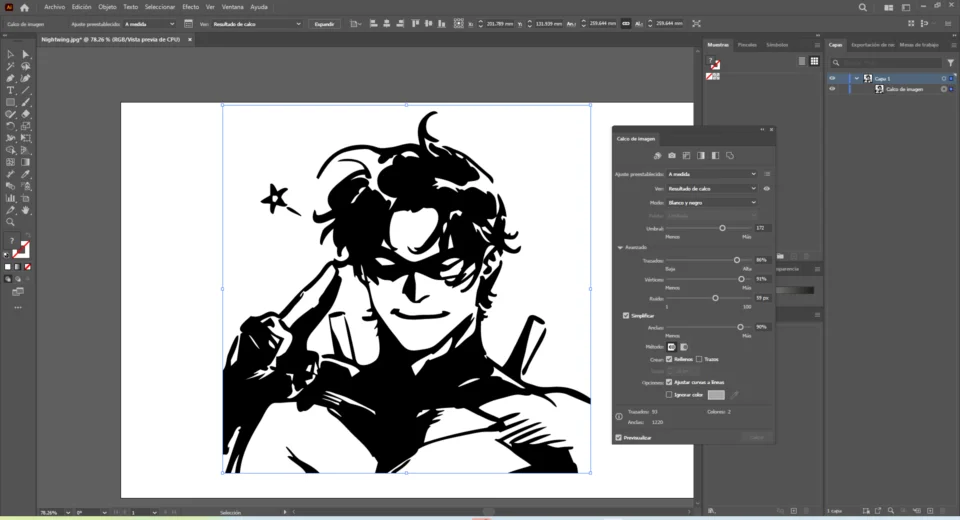Select the Eraser tool
960x520 pixels.
tap(26, 114)
